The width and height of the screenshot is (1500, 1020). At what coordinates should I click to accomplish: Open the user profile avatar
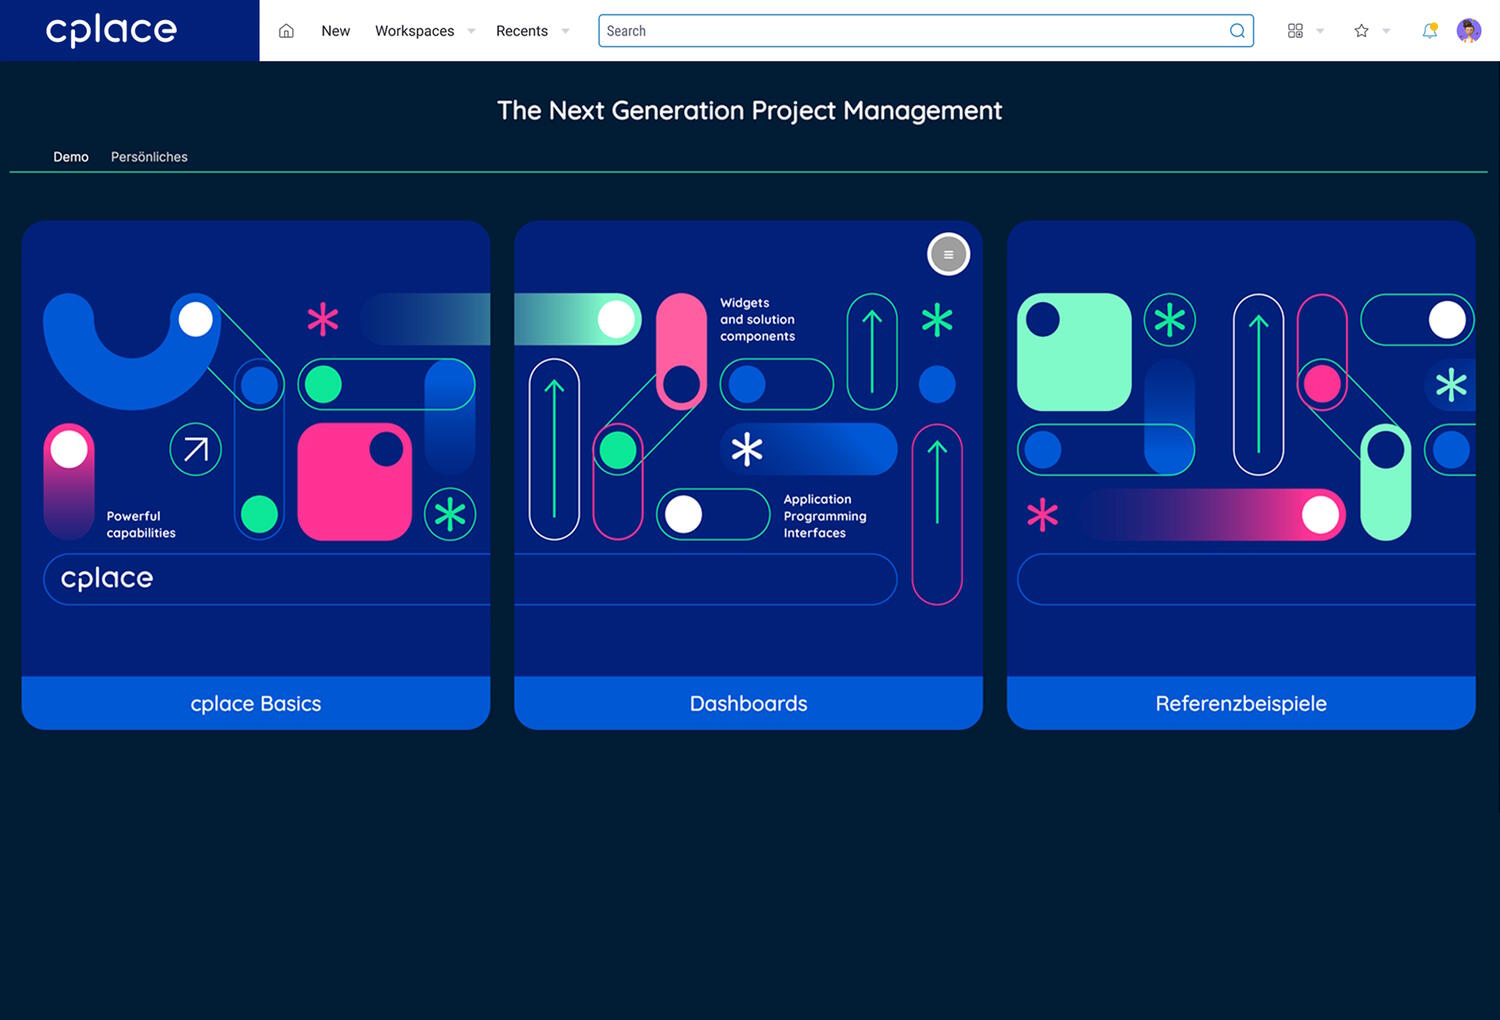coord(1468,31)
